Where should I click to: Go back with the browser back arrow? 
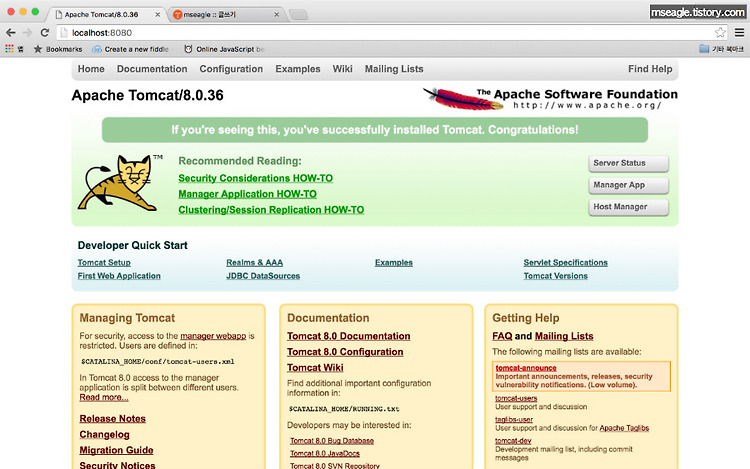click(x=11, y=33)
